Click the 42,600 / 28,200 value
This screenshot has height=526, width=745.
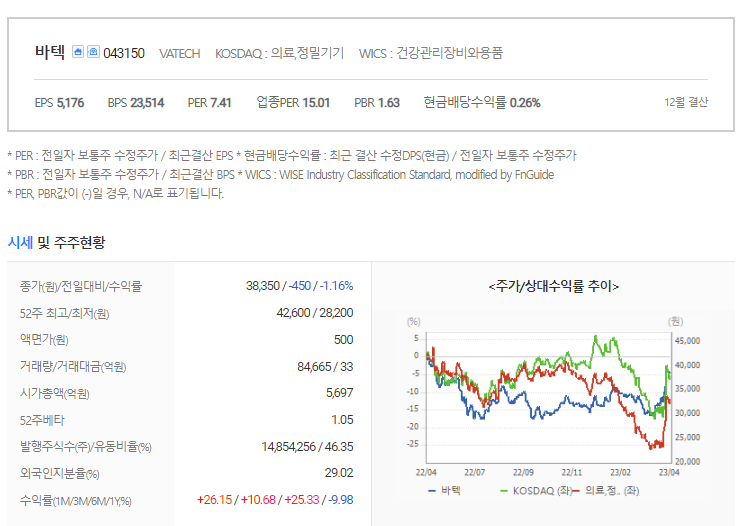tap(315, 313)
